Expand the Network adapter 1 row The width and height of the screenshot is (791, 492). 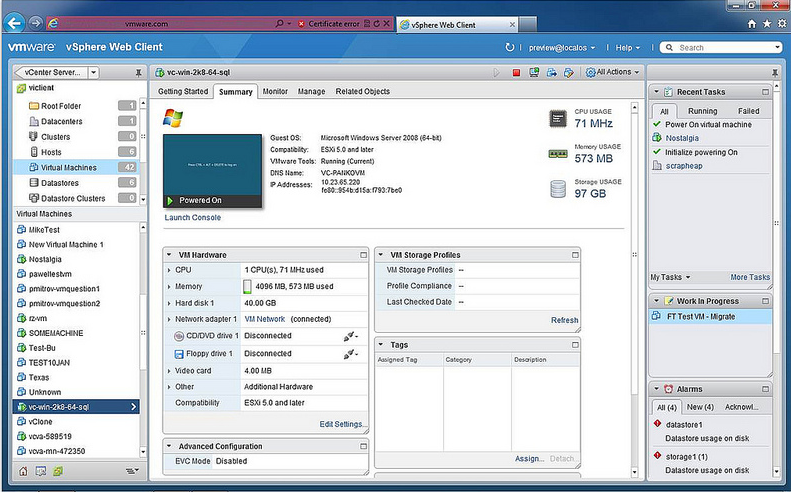click(169, 319)
